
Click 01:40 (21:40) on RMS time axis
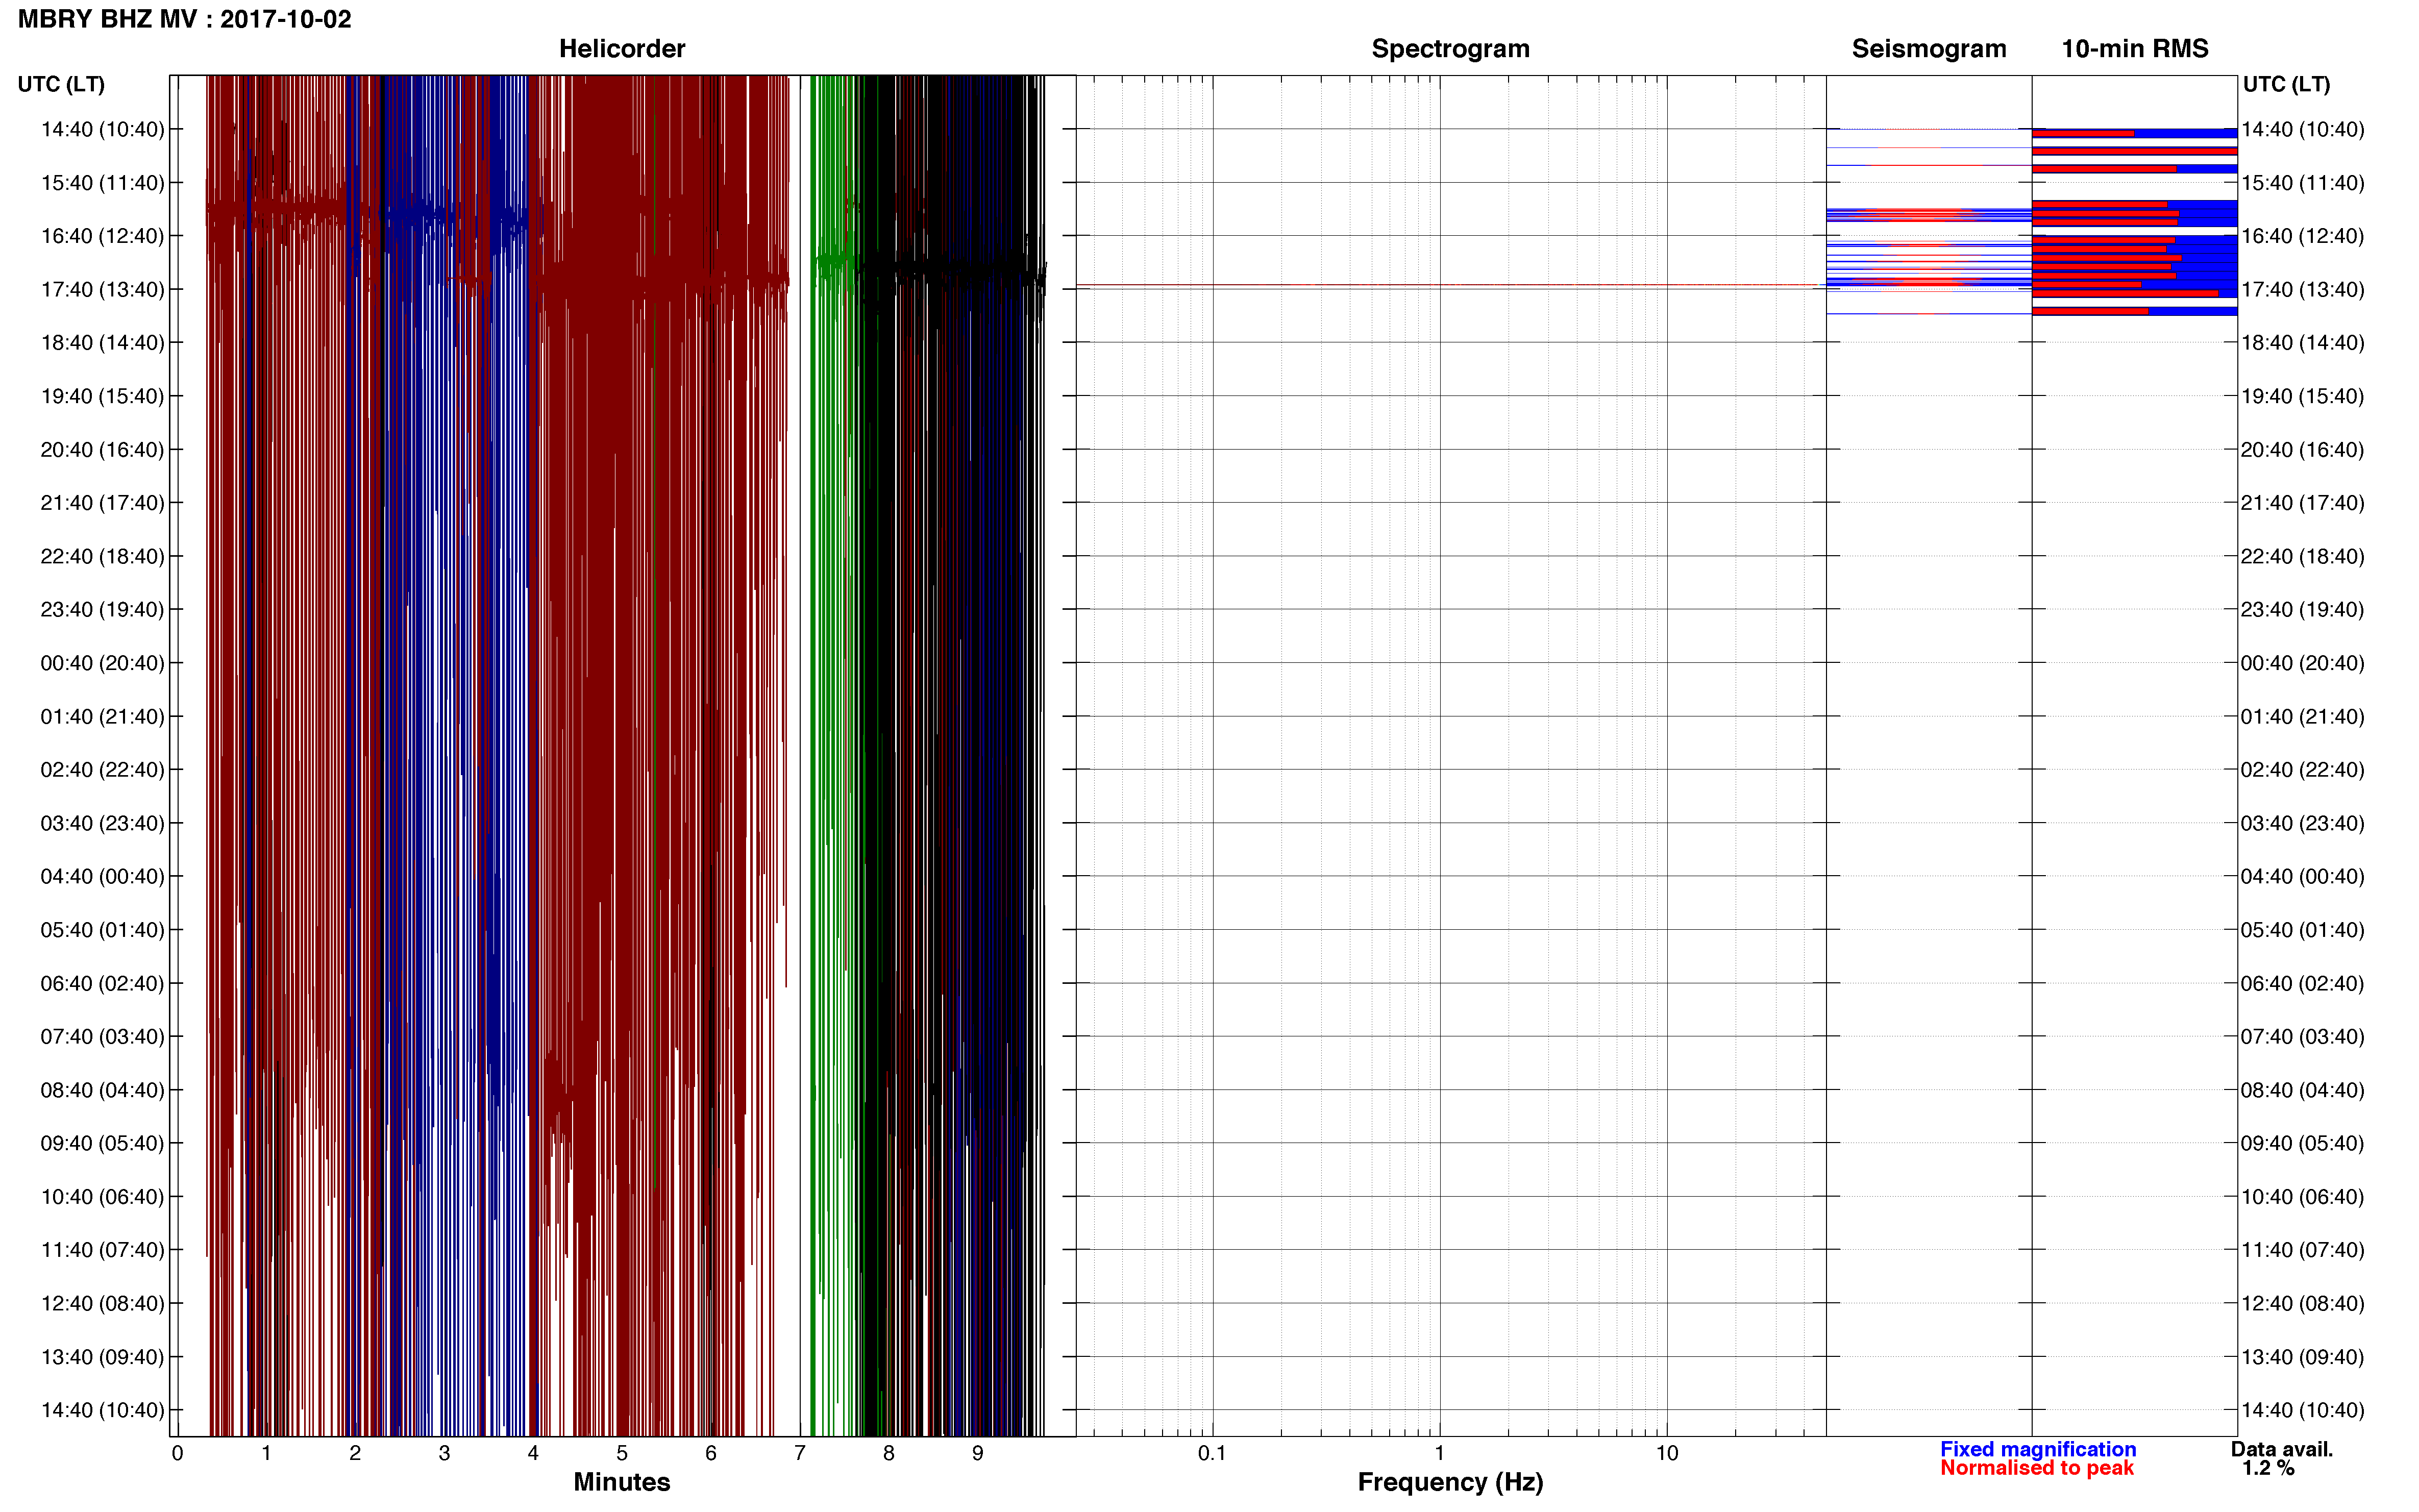[x=2303, y=717]
